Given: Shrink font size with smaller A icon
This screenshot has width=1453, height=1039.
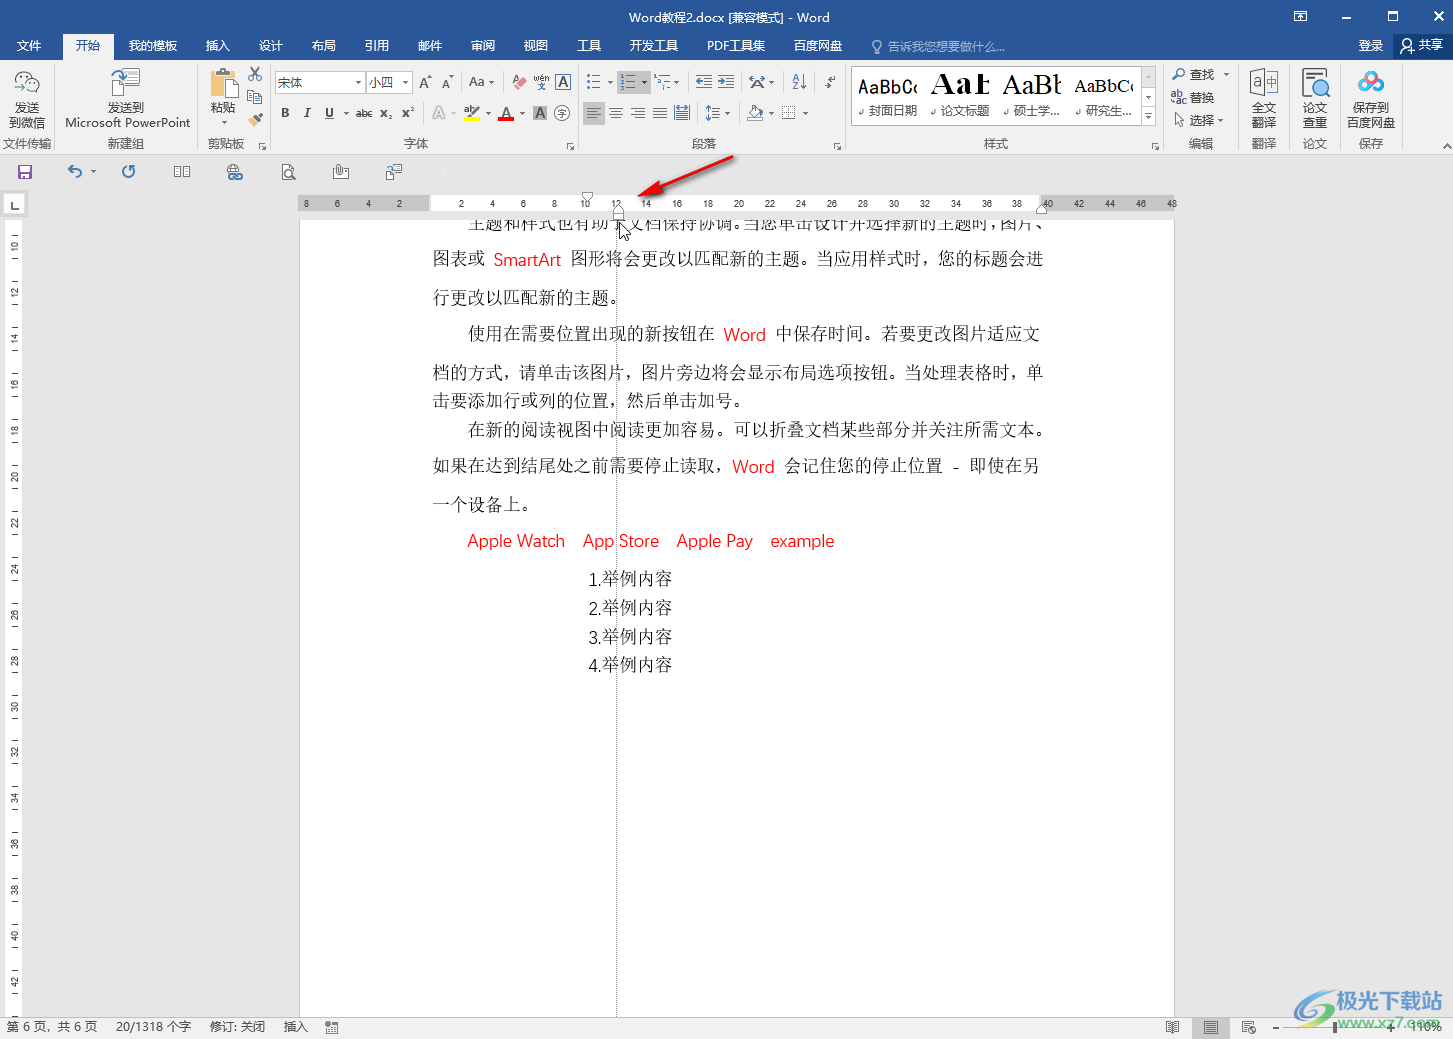Looking at the screenshot, I should tap(447, 82).
